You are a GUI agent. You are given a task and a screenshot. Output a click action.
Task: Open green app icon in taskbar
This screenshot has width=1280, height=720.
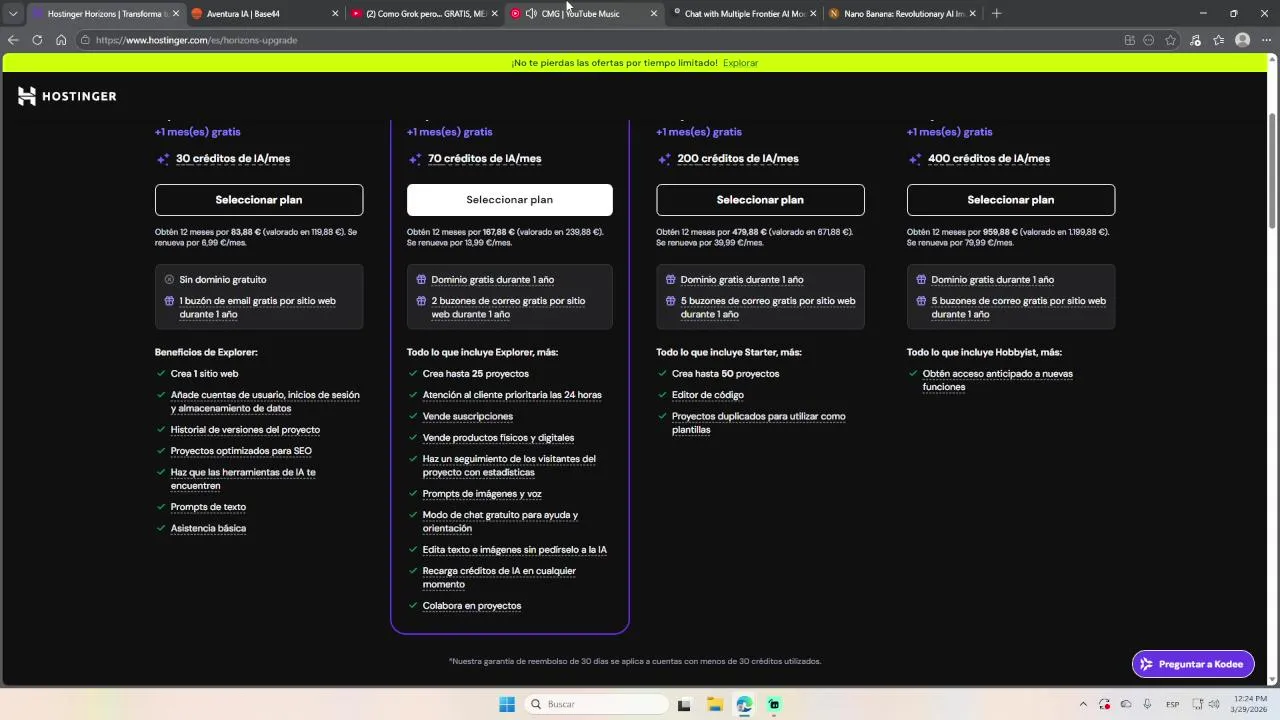click(x=774, y=704)
